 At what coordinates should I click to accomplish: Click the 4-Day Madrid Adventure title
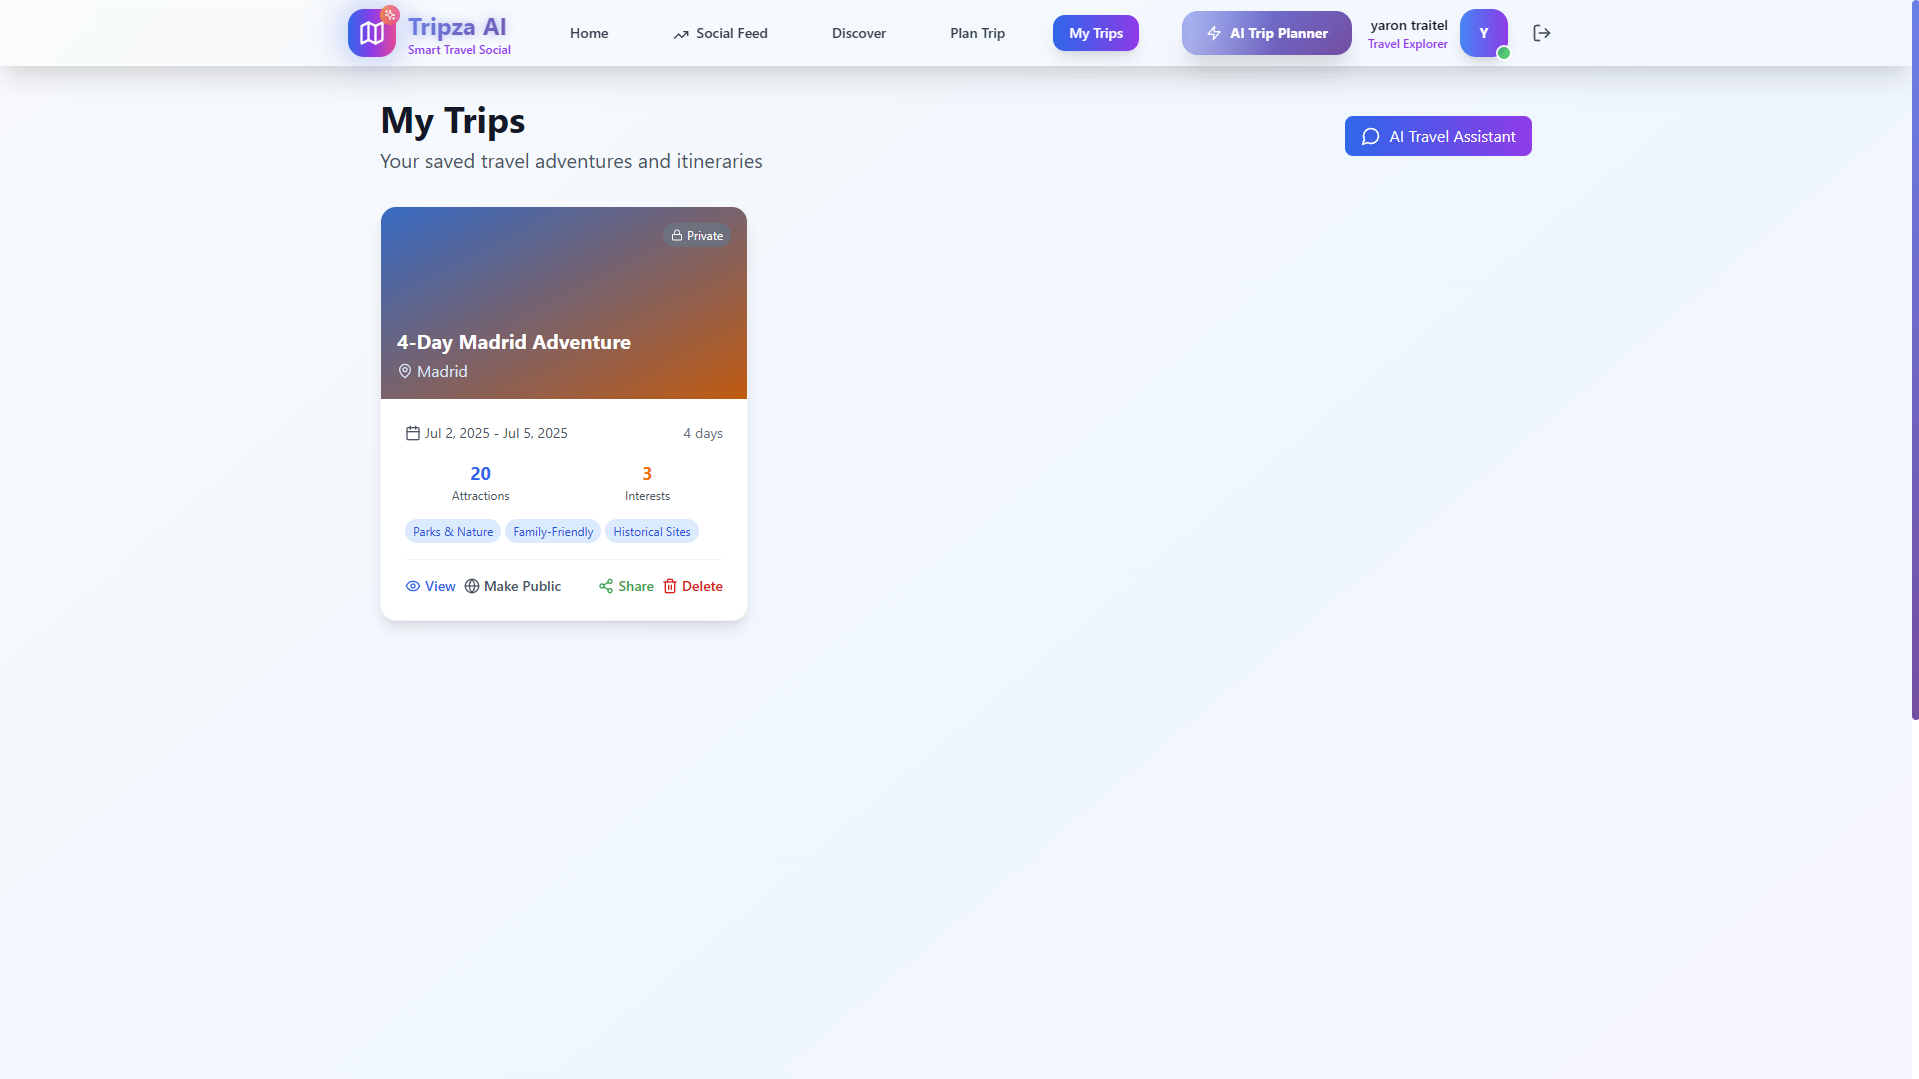pos(514,342)
